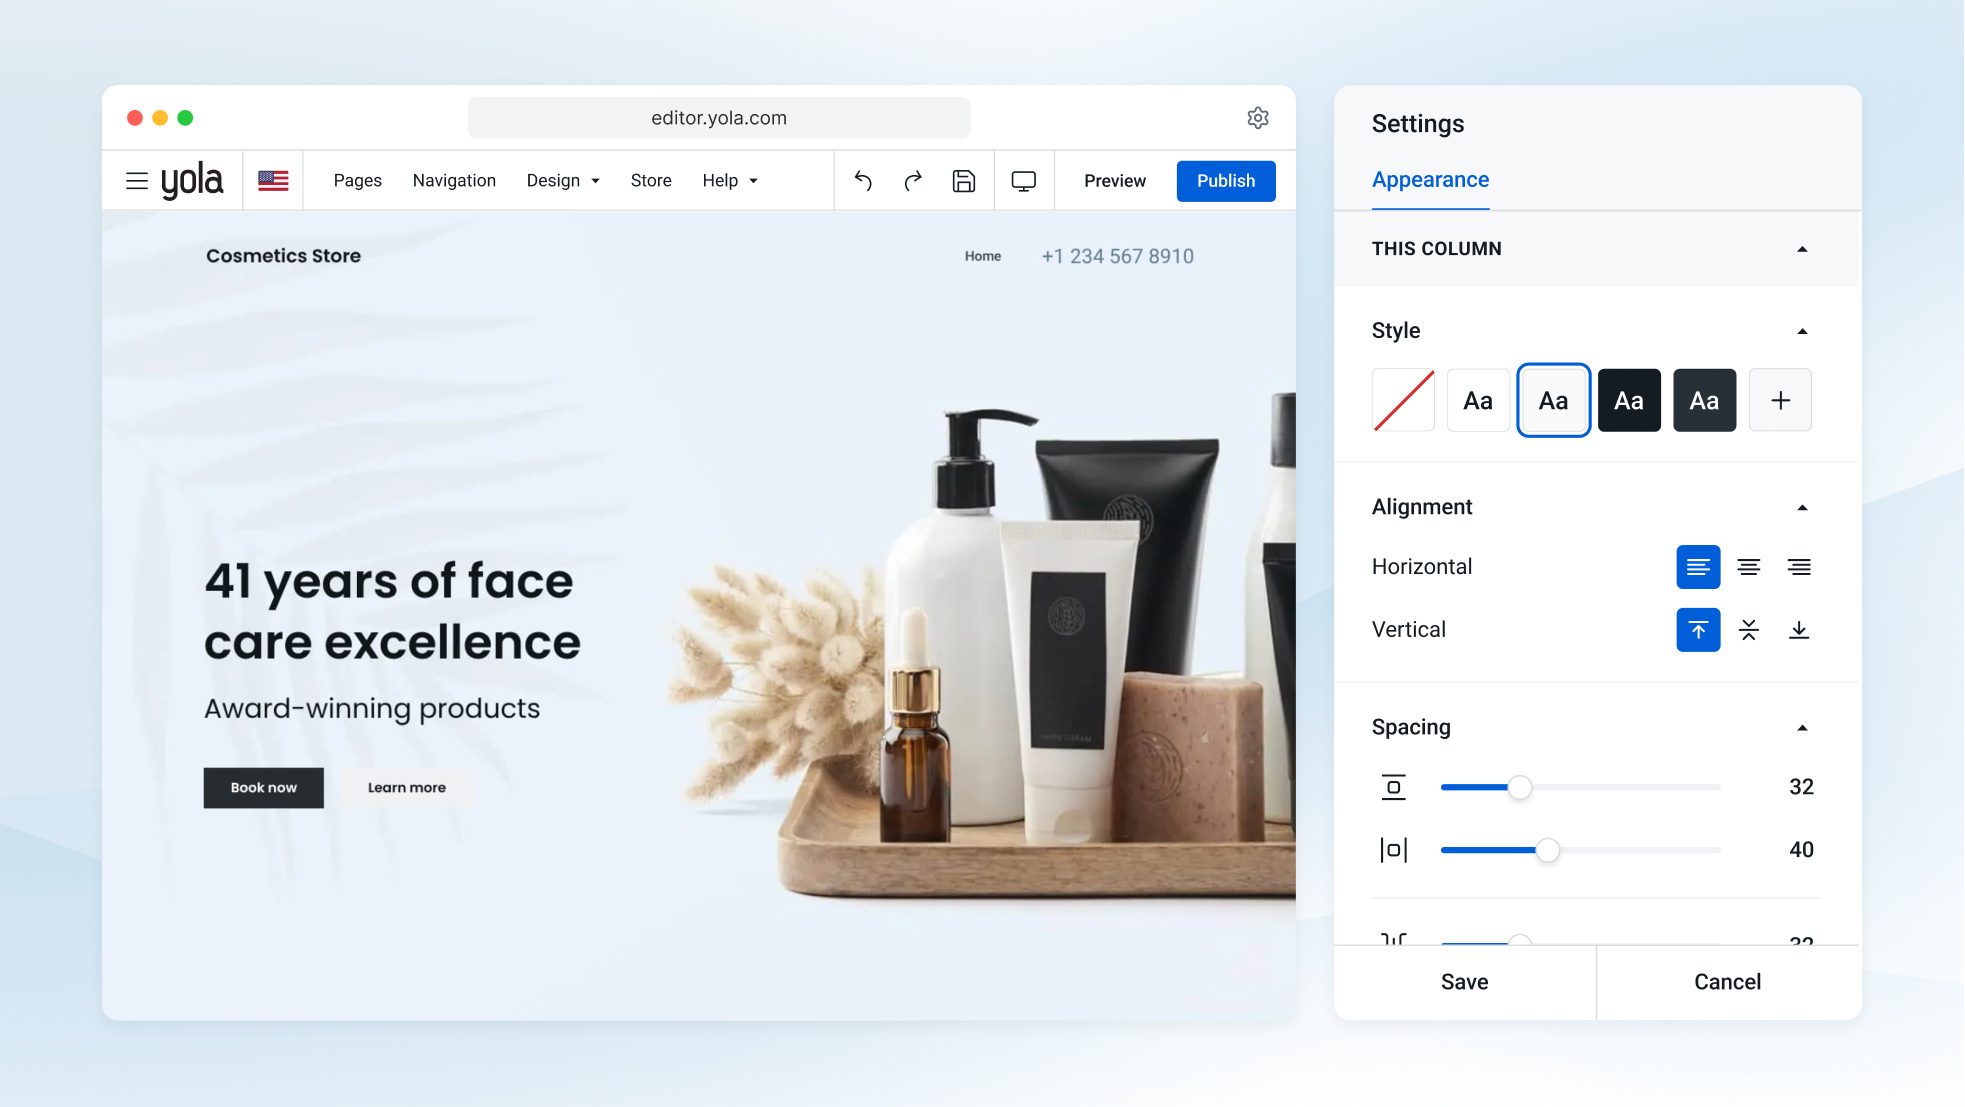The height and width of the screenshot is (1107, 1965).
Task: Switch to the Appearance tab
Action: [1430, 180]
